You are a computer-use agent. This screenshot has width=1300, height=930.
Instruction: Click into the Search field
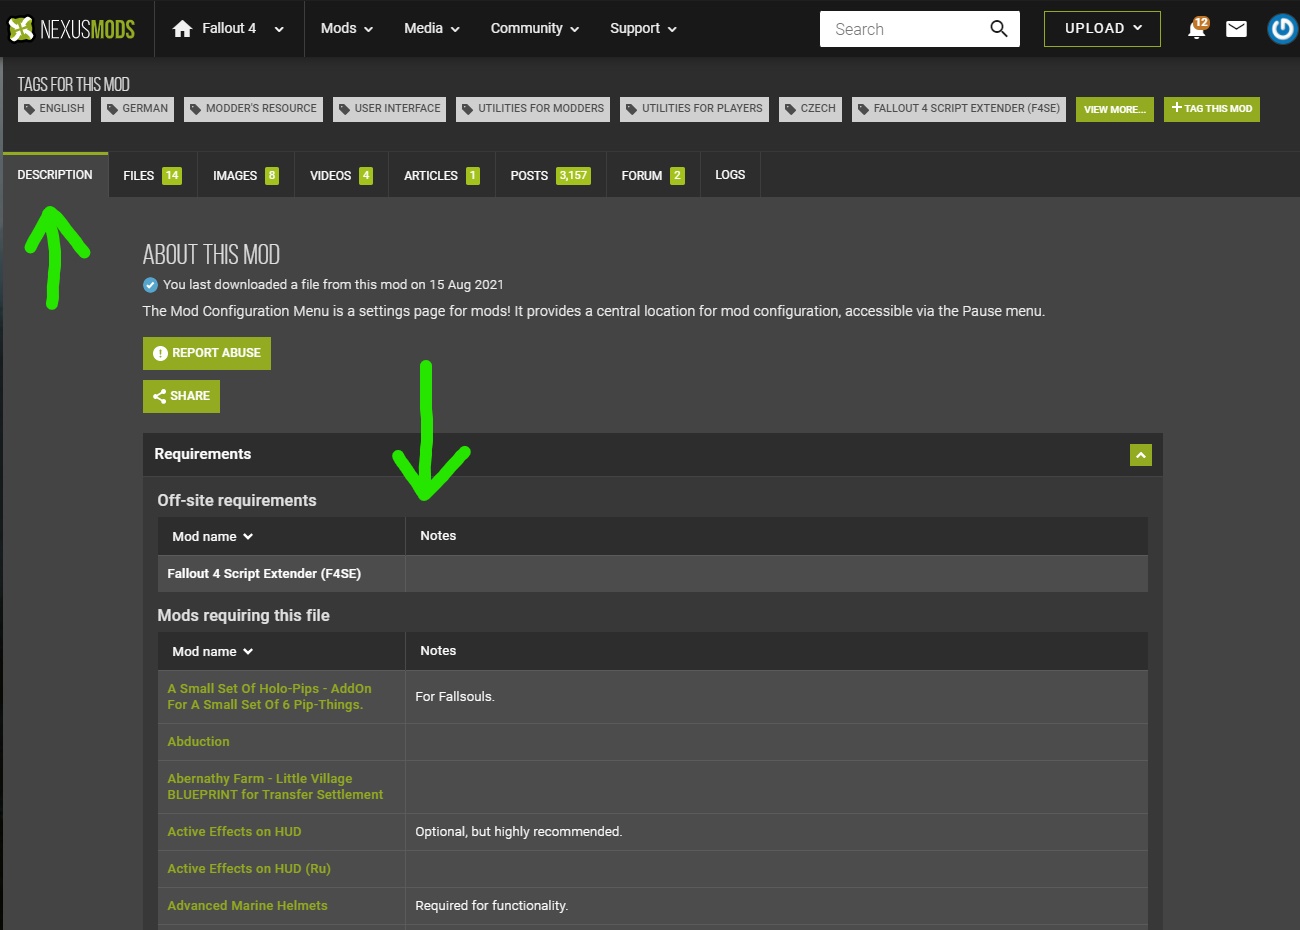pos(905,29)
